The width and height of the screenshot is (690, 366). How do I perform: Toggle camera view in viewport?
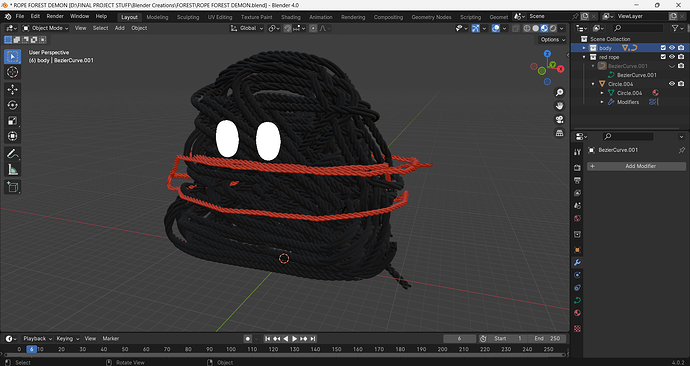[x=559, y=119]
